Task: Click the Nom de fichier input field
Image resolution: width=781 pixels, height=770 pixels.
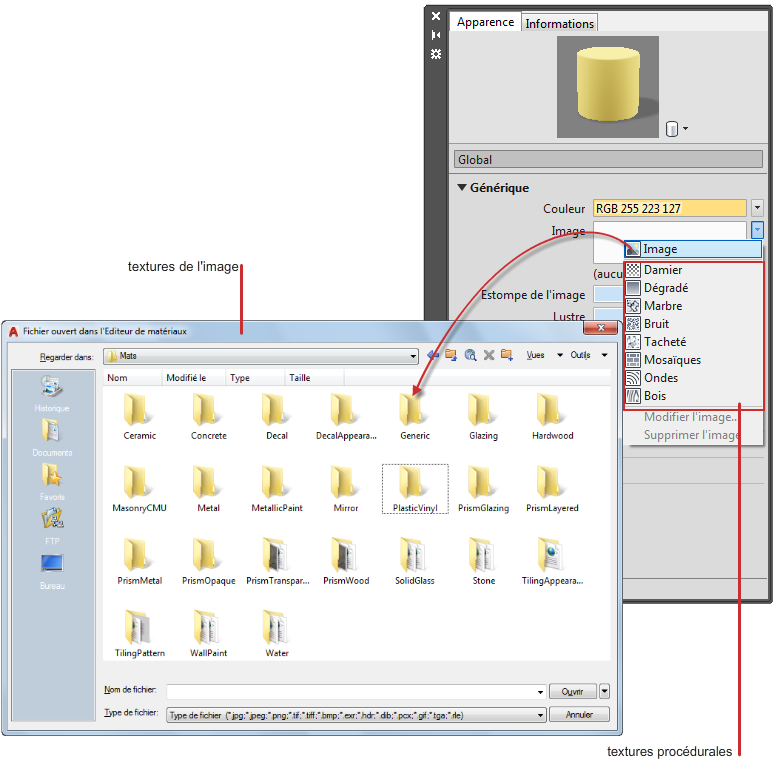Action: coord(356,692)
